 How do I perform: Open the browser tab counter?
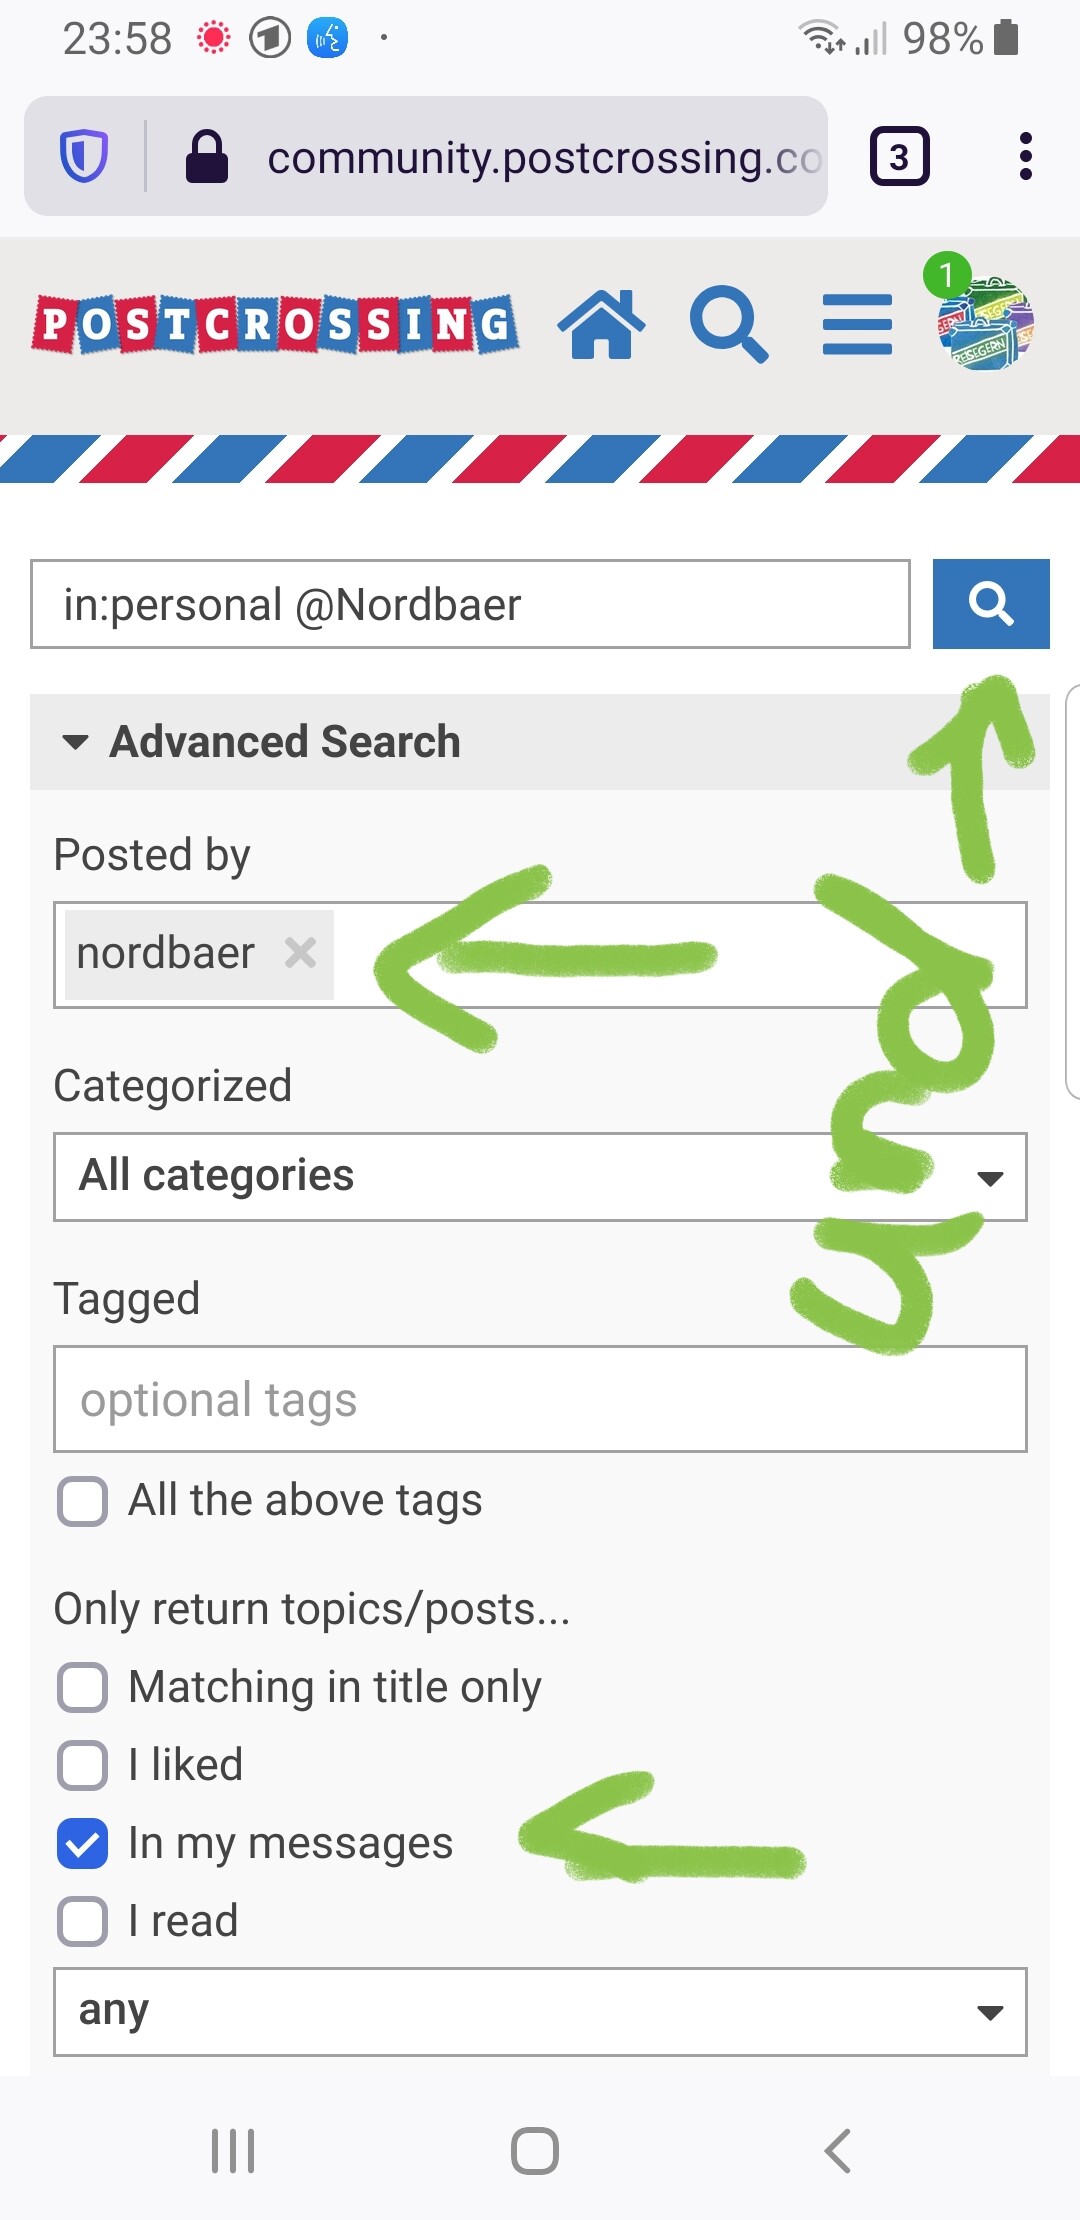click(x=899, y=157)
